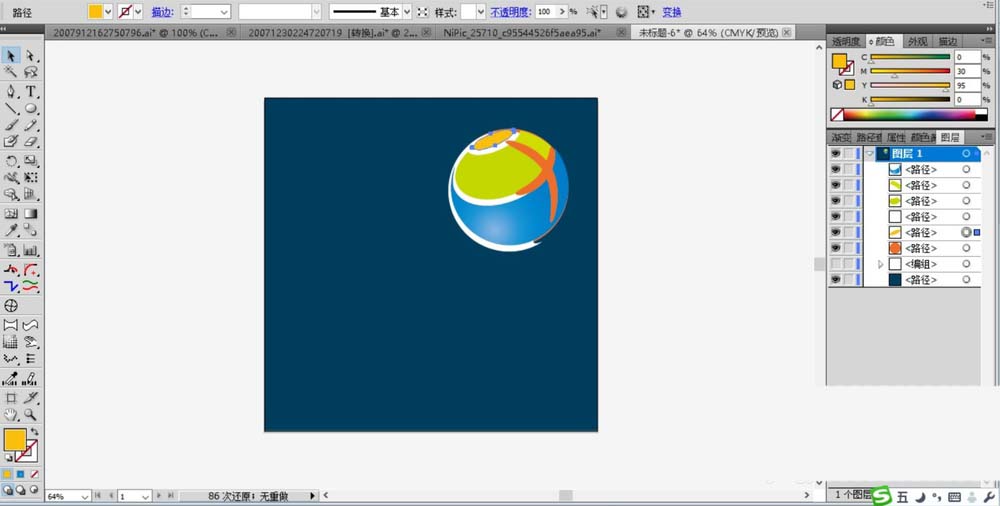The width and height of the screenshot is (1000, 506).
Task: Select the Pencil tool
Action: (x=30, y=125)
